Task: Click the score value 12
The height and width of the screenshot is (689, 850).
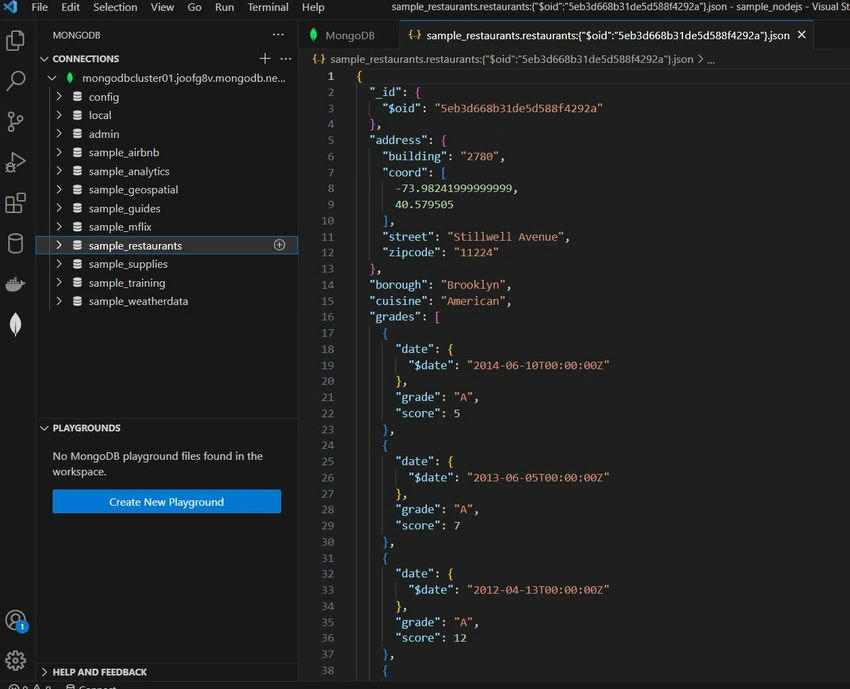Action: point(460,638)
